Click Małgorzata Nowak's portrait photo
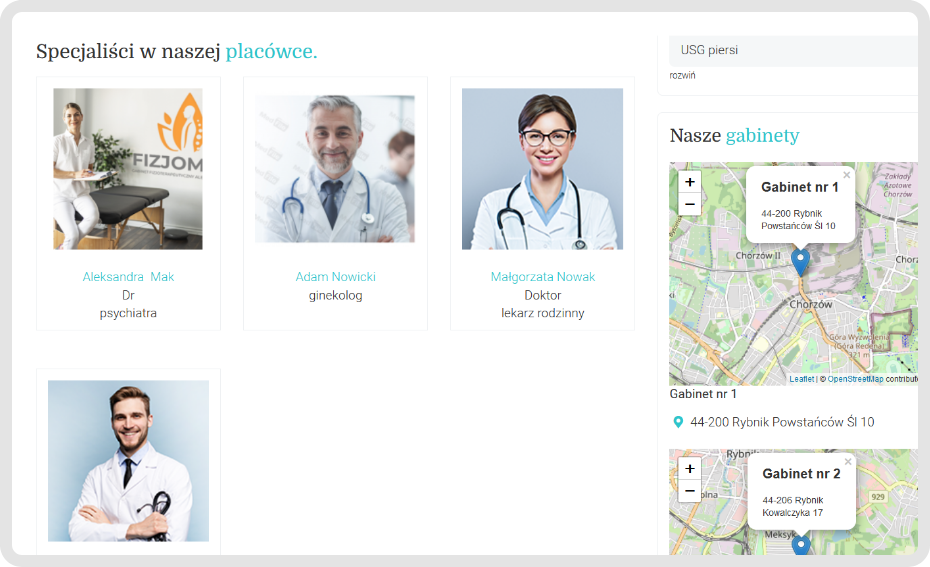The width and height of the screenshot is (930, 567). click(542, 169)
